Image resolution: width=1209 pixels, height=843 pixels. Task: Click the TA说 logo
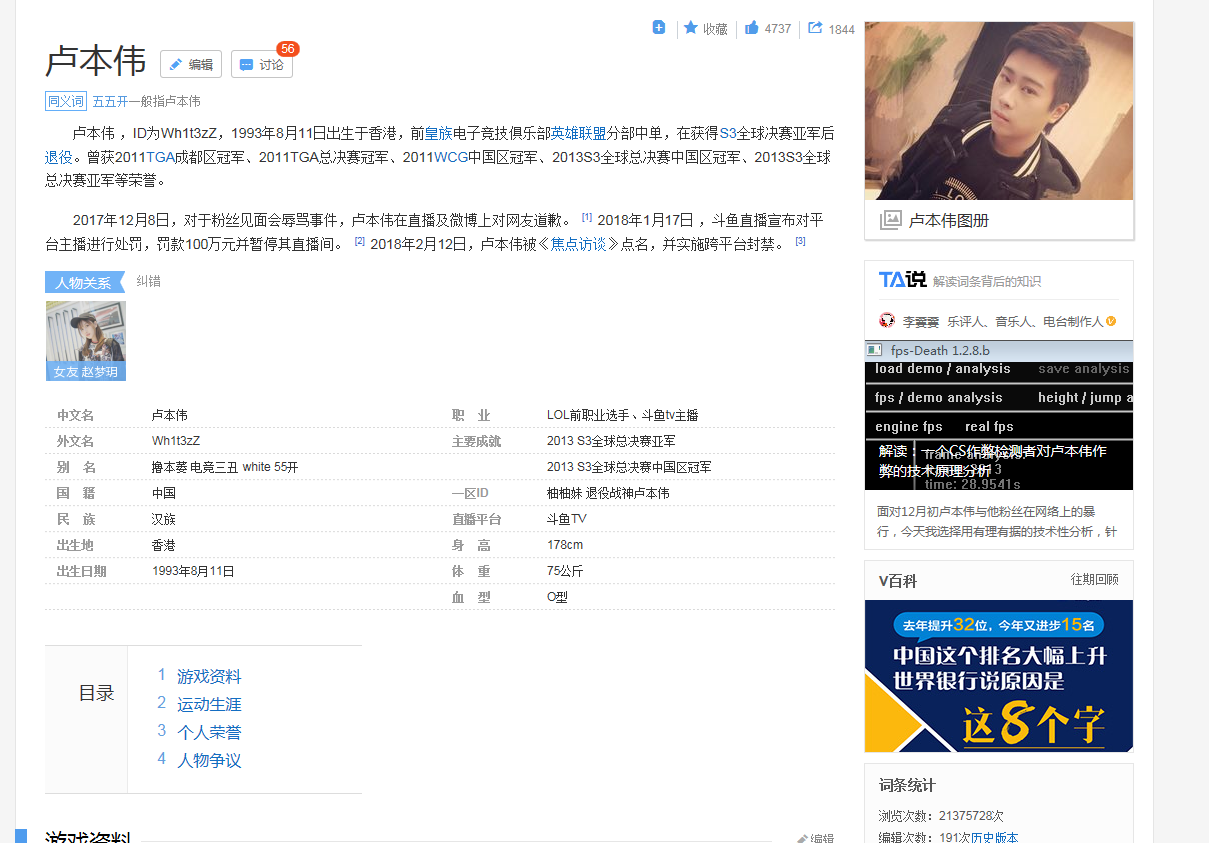tap(902, 280)
